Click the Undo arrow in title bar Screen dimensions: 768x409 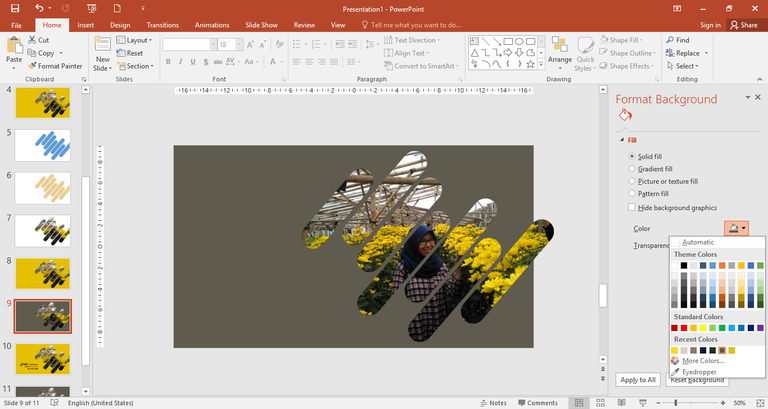pos(37,7)
